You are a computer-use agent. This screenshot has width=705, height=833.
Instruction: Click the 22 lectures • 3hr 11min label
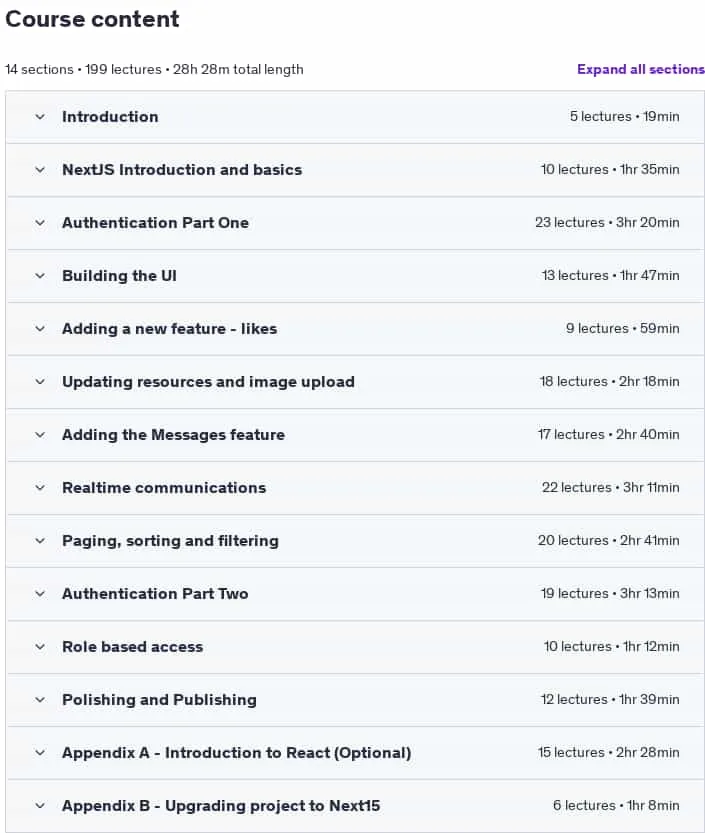tap(610, 488)
